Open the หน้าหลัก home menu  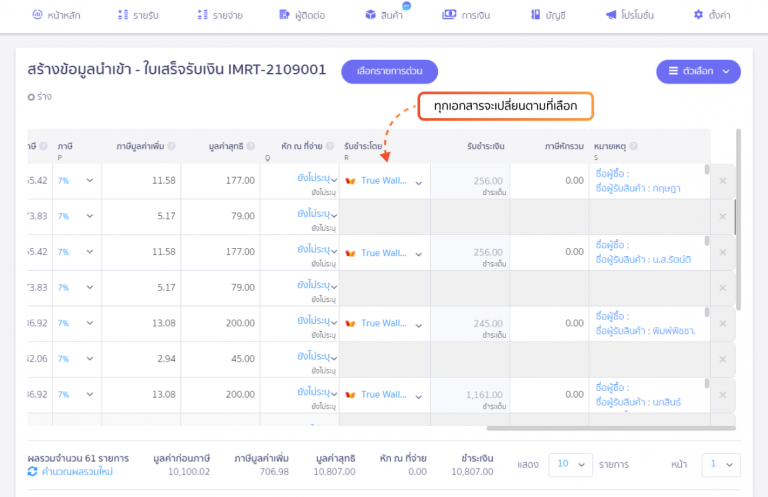click(56, 15)
